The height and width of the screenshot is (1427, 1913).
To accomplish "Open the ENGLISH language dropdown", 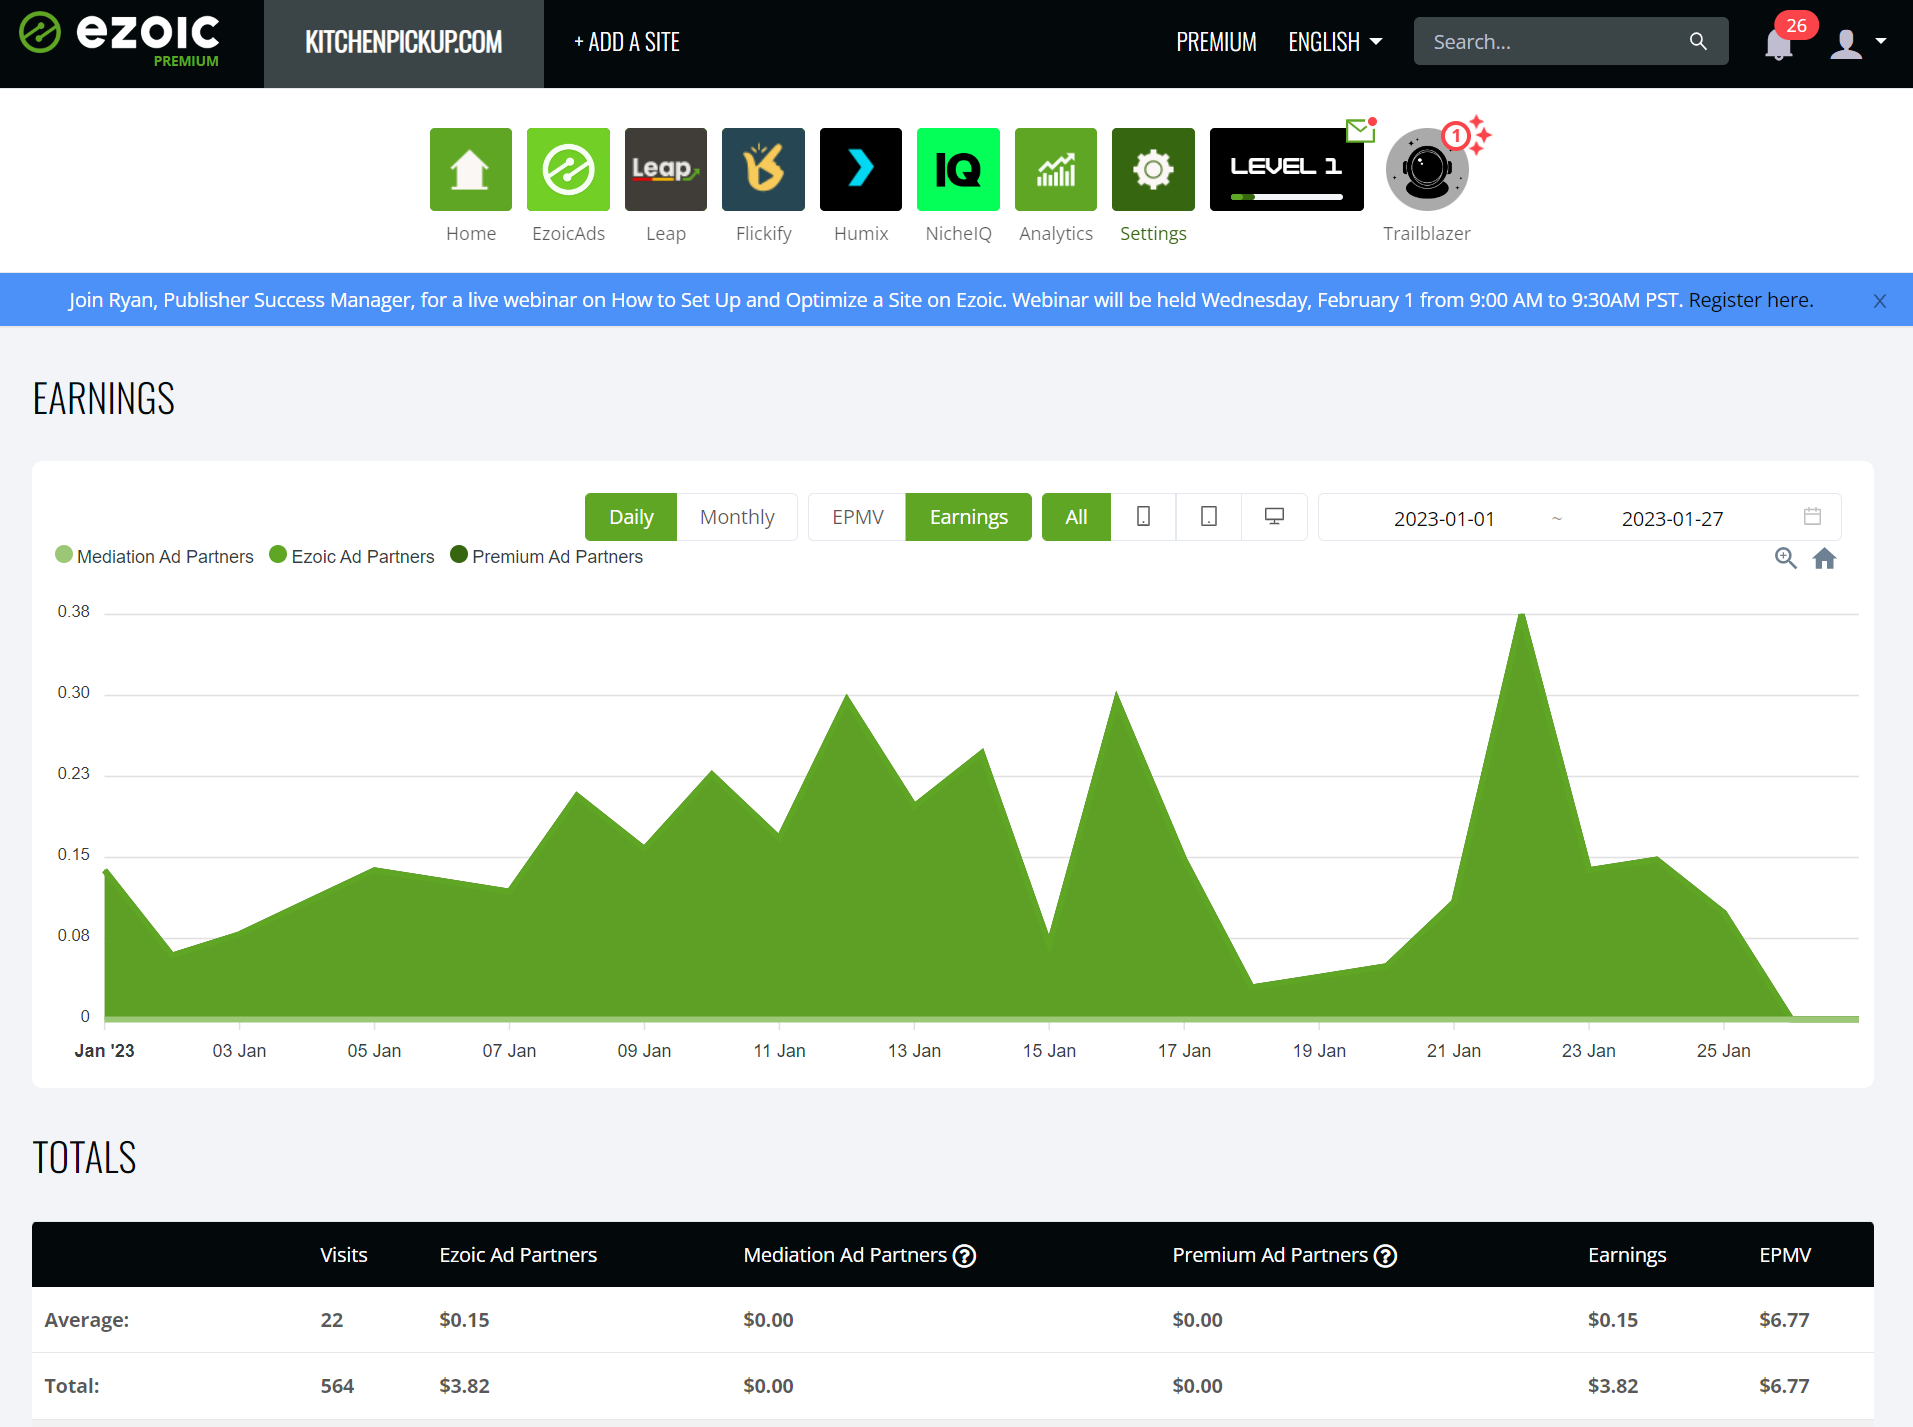I will tap(1335, 42).
